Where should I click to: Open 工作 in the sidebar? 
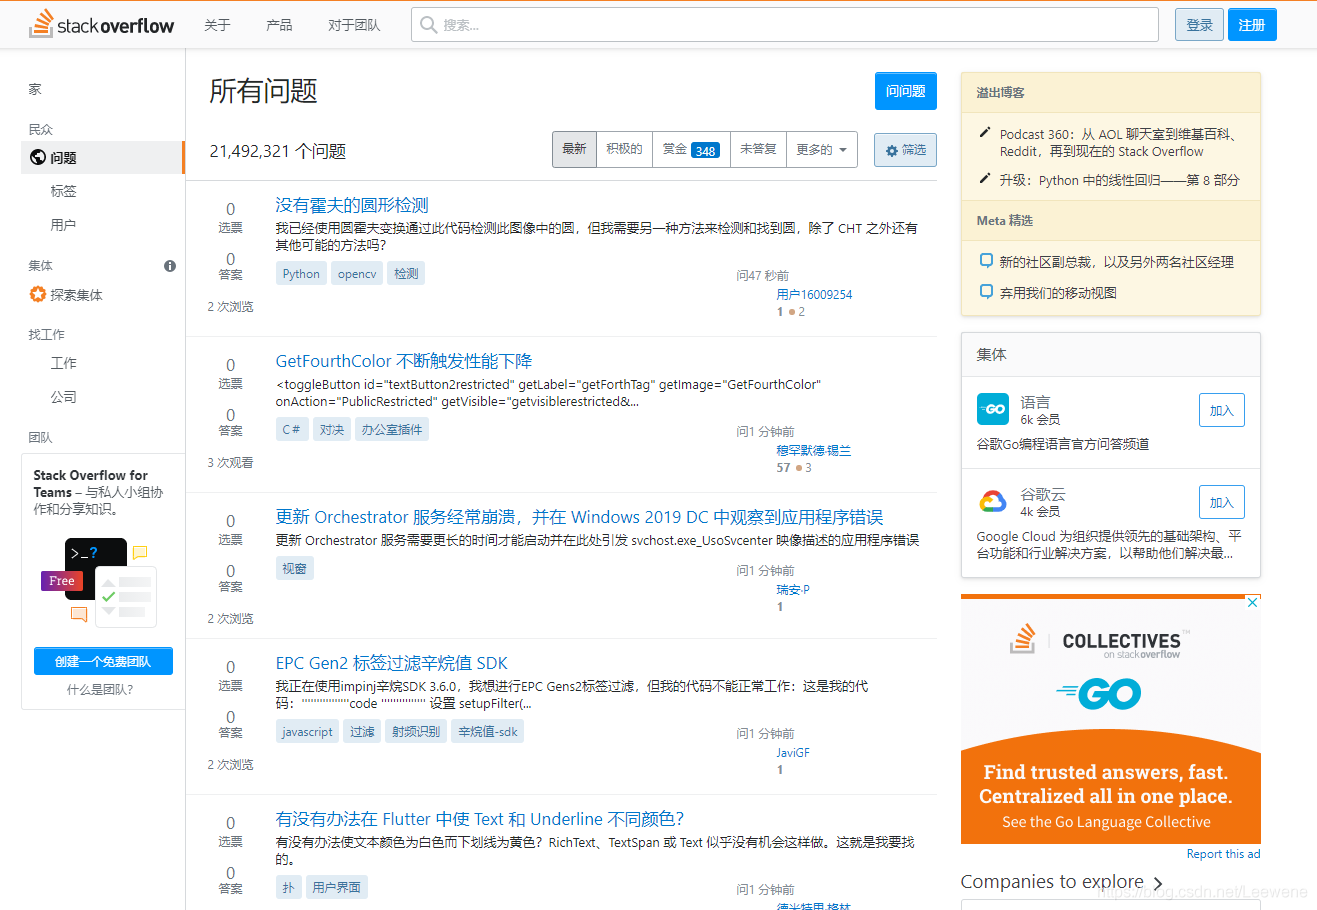63,363
